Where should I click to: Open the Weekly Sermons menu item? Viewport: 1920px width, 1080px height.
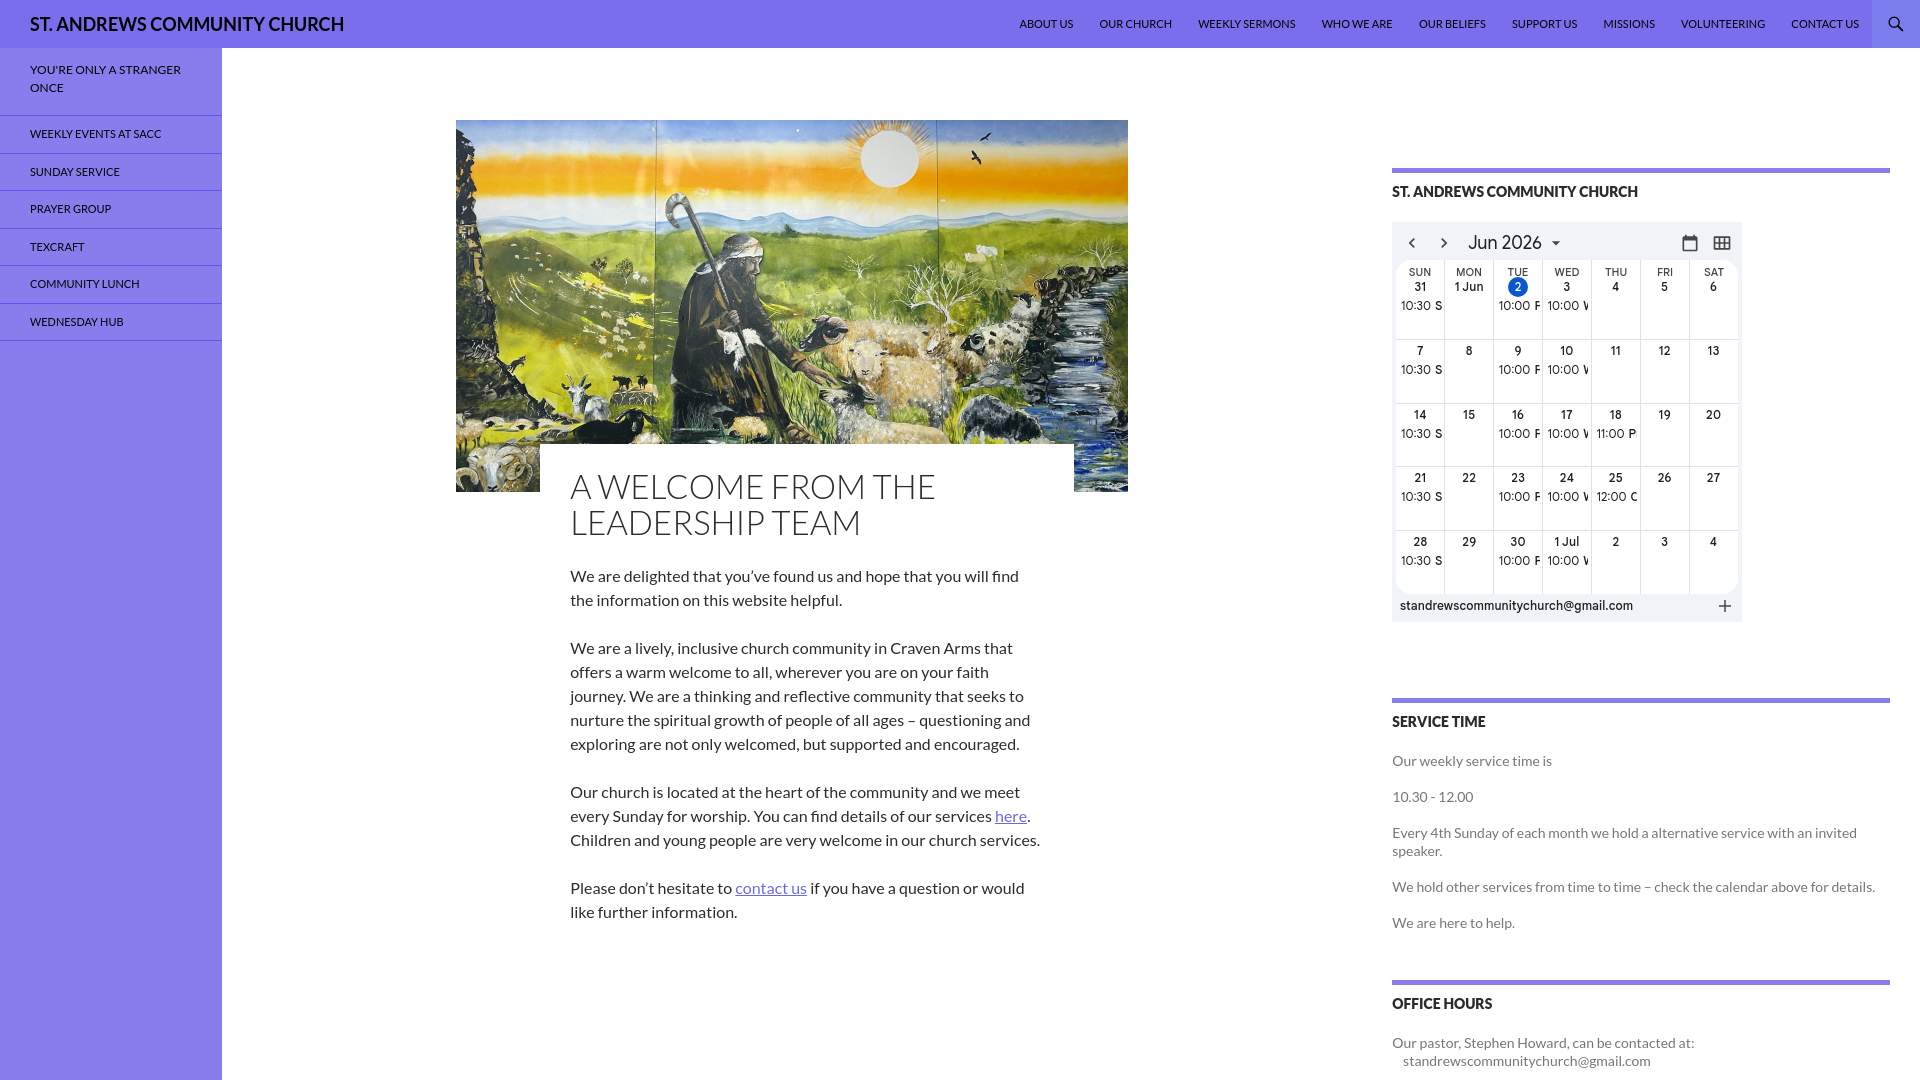click(1246, 24)
